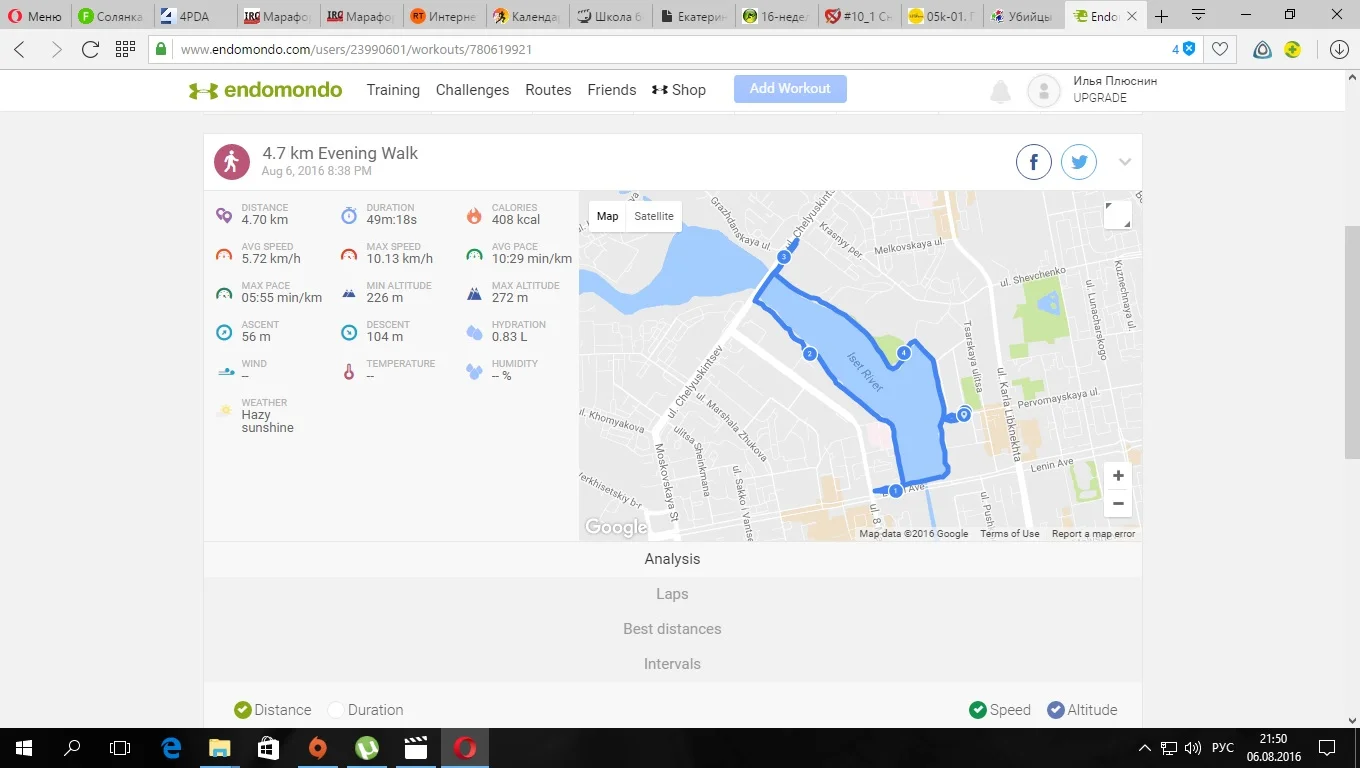Screen dimensions: 1360x768
Task: Share the workout on Twitter
Action: click(1079, 162)
